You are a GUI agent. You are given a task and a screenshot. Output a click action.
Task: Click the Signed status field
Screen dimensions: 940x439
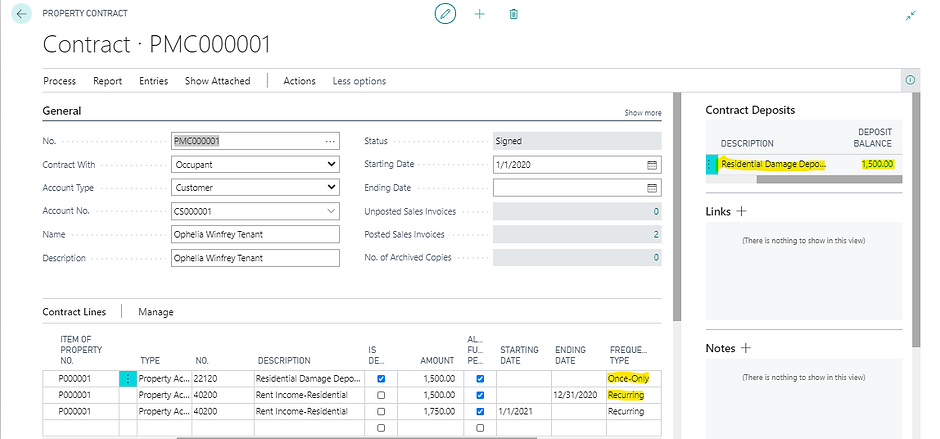(x=577, y=141)
